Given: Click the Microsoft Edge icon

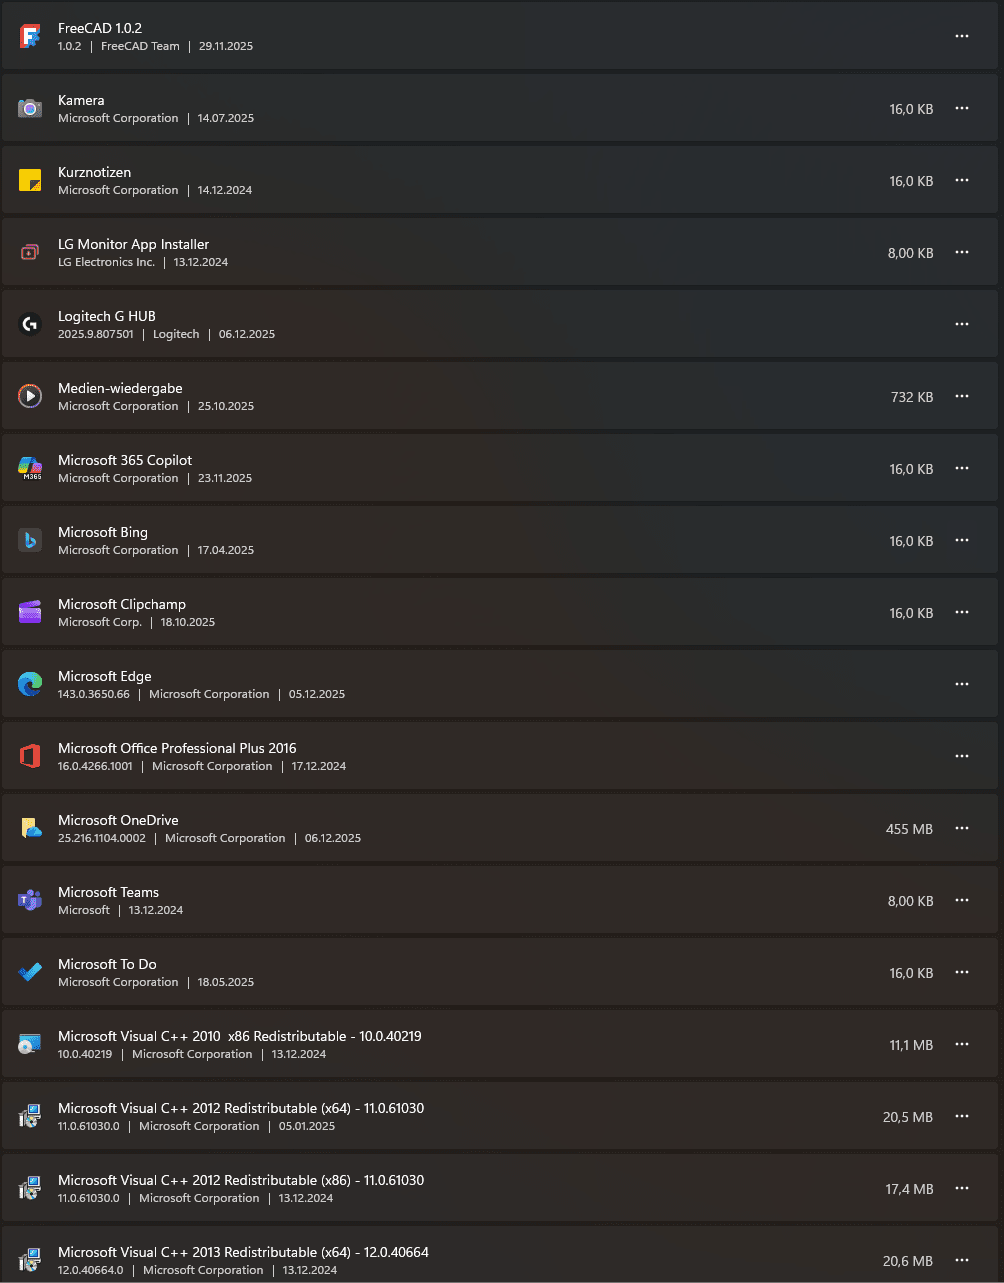Looking at the screenshot, I should point(30,684).
